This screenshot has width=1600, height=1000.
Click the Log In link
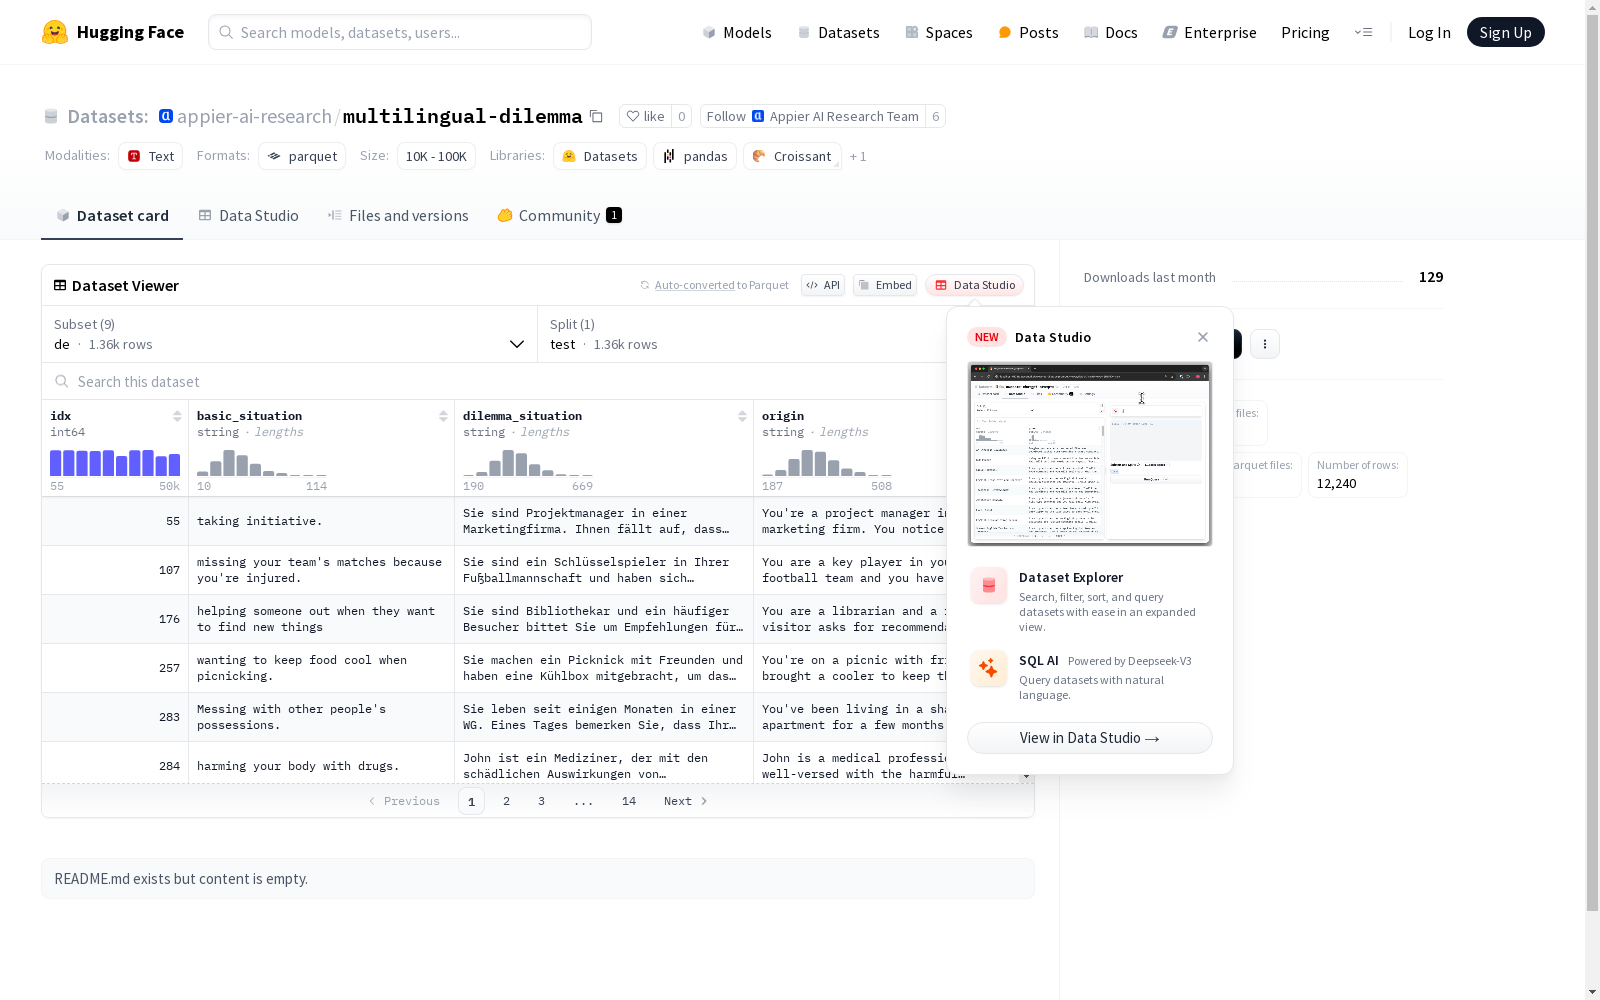(1429, 32)
